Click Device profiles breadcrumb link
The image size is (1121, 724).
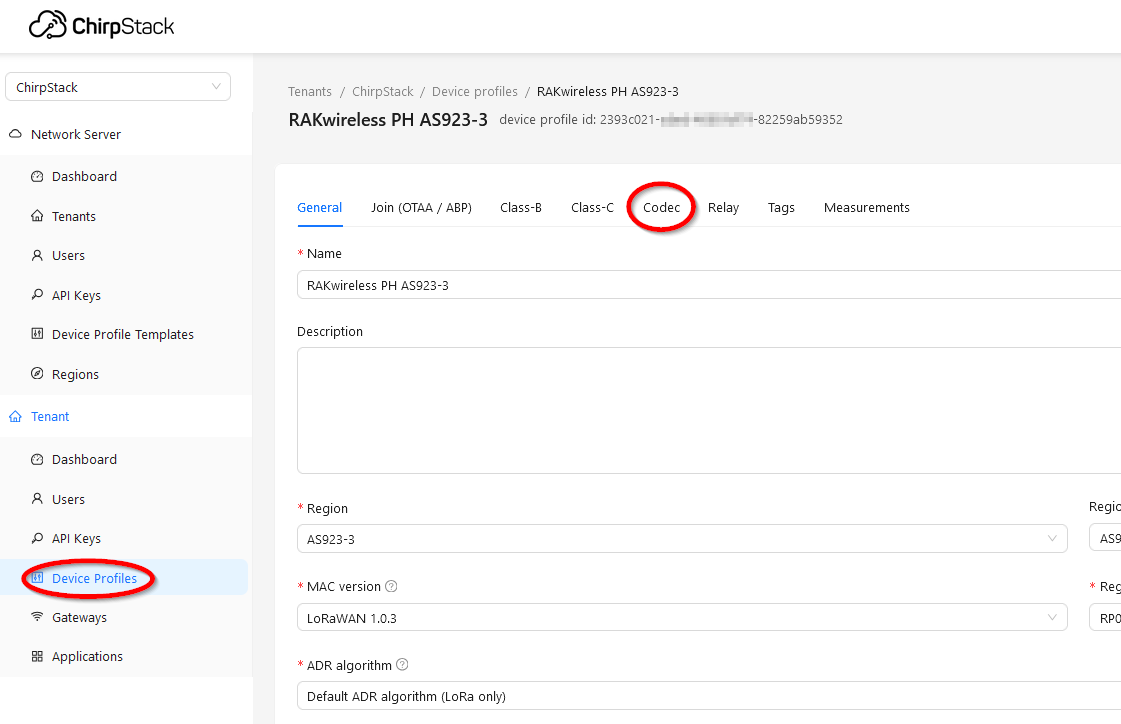pyautogui.click(x=474, y=92)
